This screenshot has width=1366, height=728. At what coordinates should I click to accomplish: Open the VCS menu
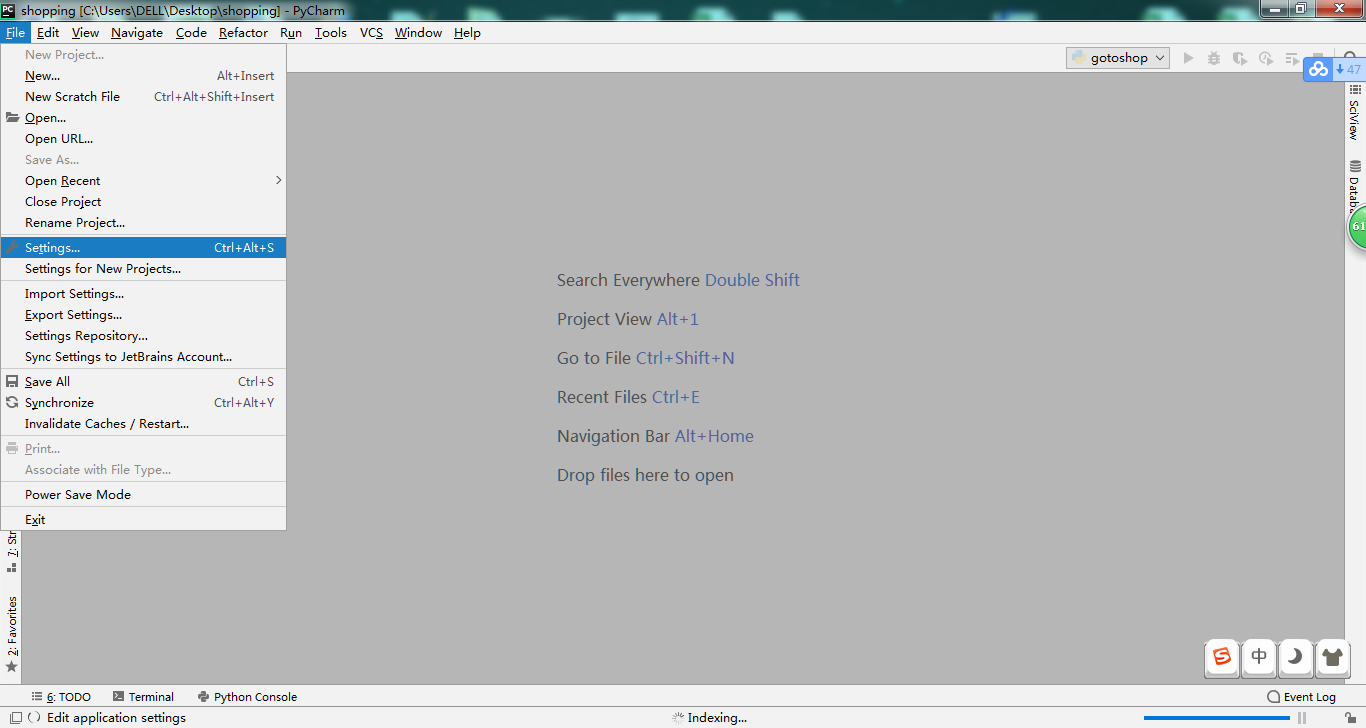(371, 33)
